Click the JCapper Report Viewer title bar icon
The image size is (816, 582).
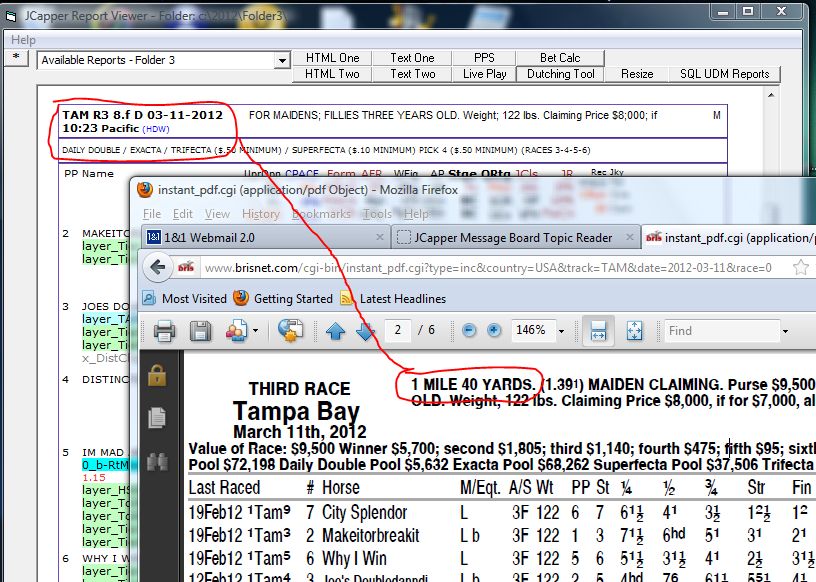point(11,17)
